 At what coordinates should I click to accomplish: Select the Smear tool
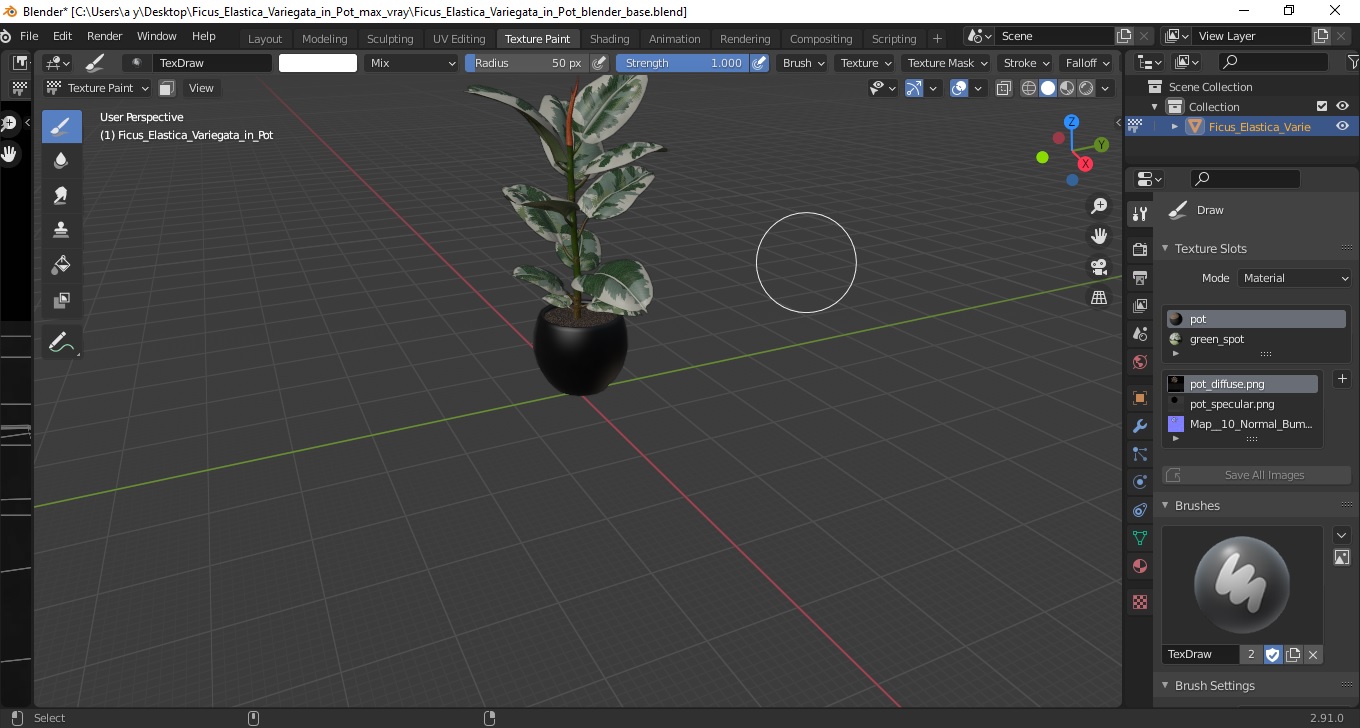[x=62, y=196]
